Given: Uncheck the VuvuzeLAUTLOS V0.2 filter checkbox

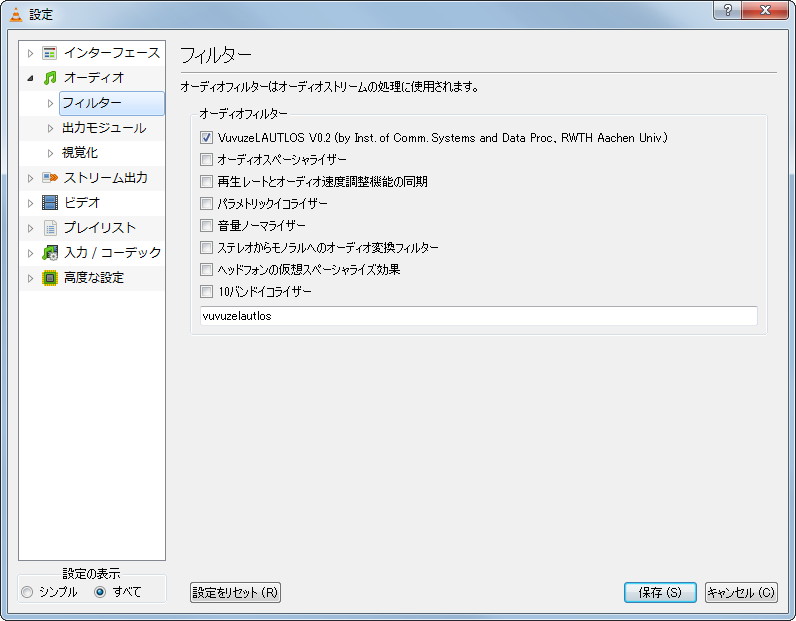Looking at the screenshot, I should coord(206,138).
